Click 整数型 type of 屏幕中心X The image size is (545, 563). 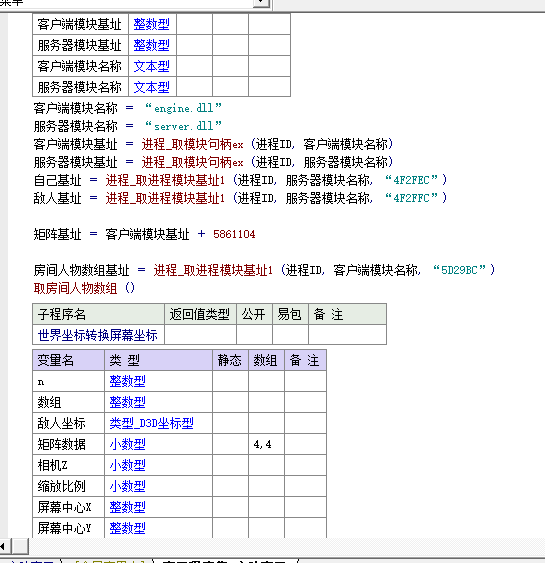click(x=127, y=507)
